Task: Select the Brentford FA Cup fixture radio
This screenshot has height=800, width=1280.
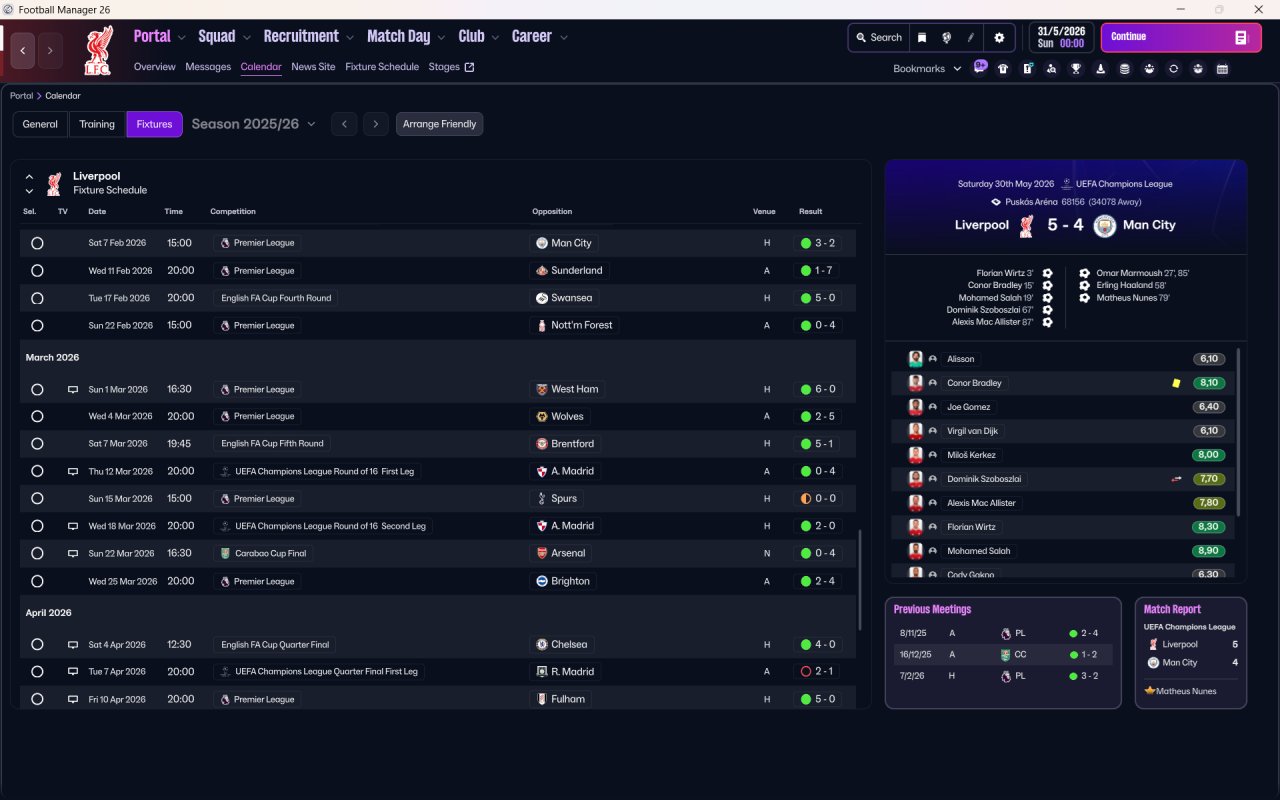Action: pos(37,443)
